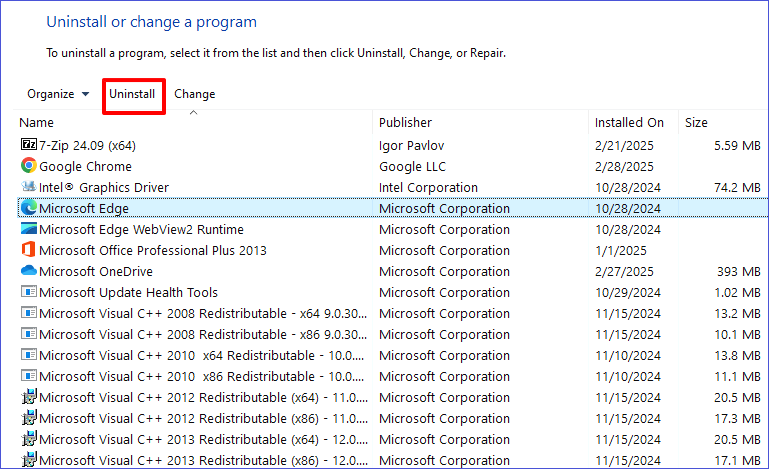Image resolution: width=769 pixels, height=469 pixels.
Task: Select Microsoft Office Professional Plus 2013
Action: pos(153,251)
